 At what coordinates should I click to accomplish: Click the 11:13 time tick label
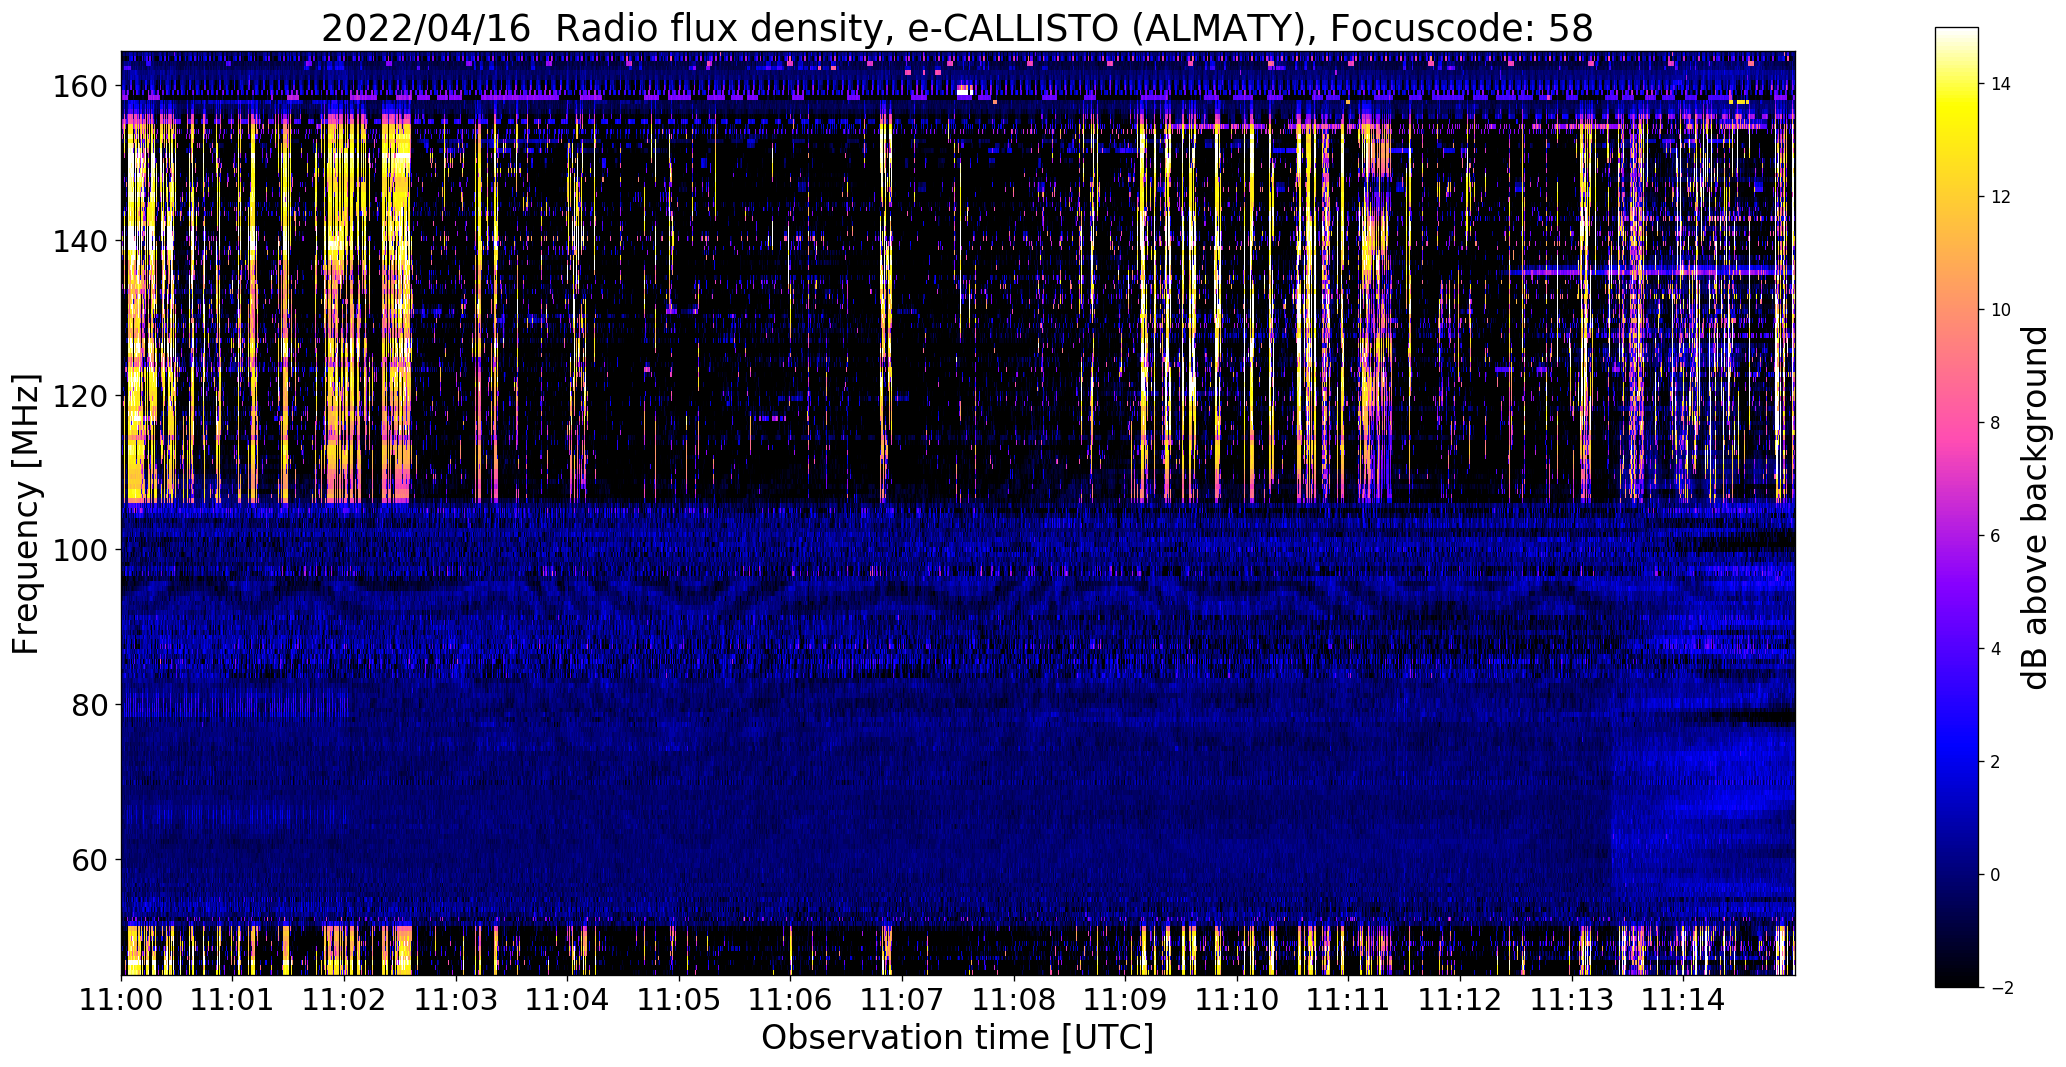[x=1572, y=999]
